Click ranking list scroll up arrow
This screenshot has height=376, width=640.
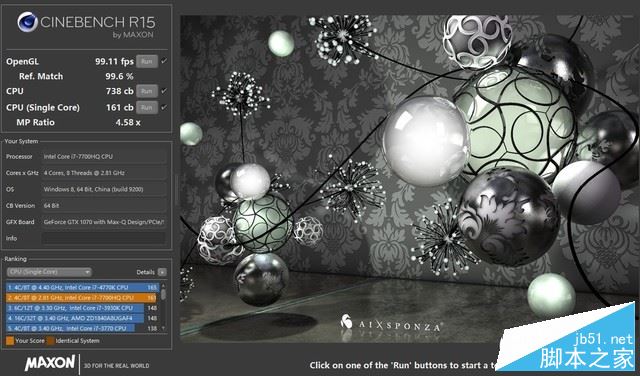click(x=163, y=285)
